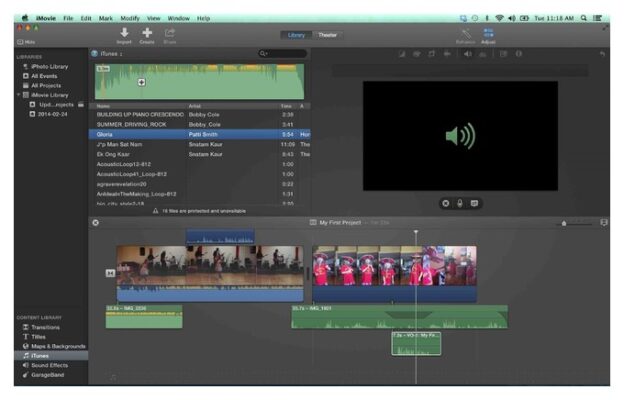624x400 pixels.
Task: Open Transitions in Content Library
Action: pos(41,327)
